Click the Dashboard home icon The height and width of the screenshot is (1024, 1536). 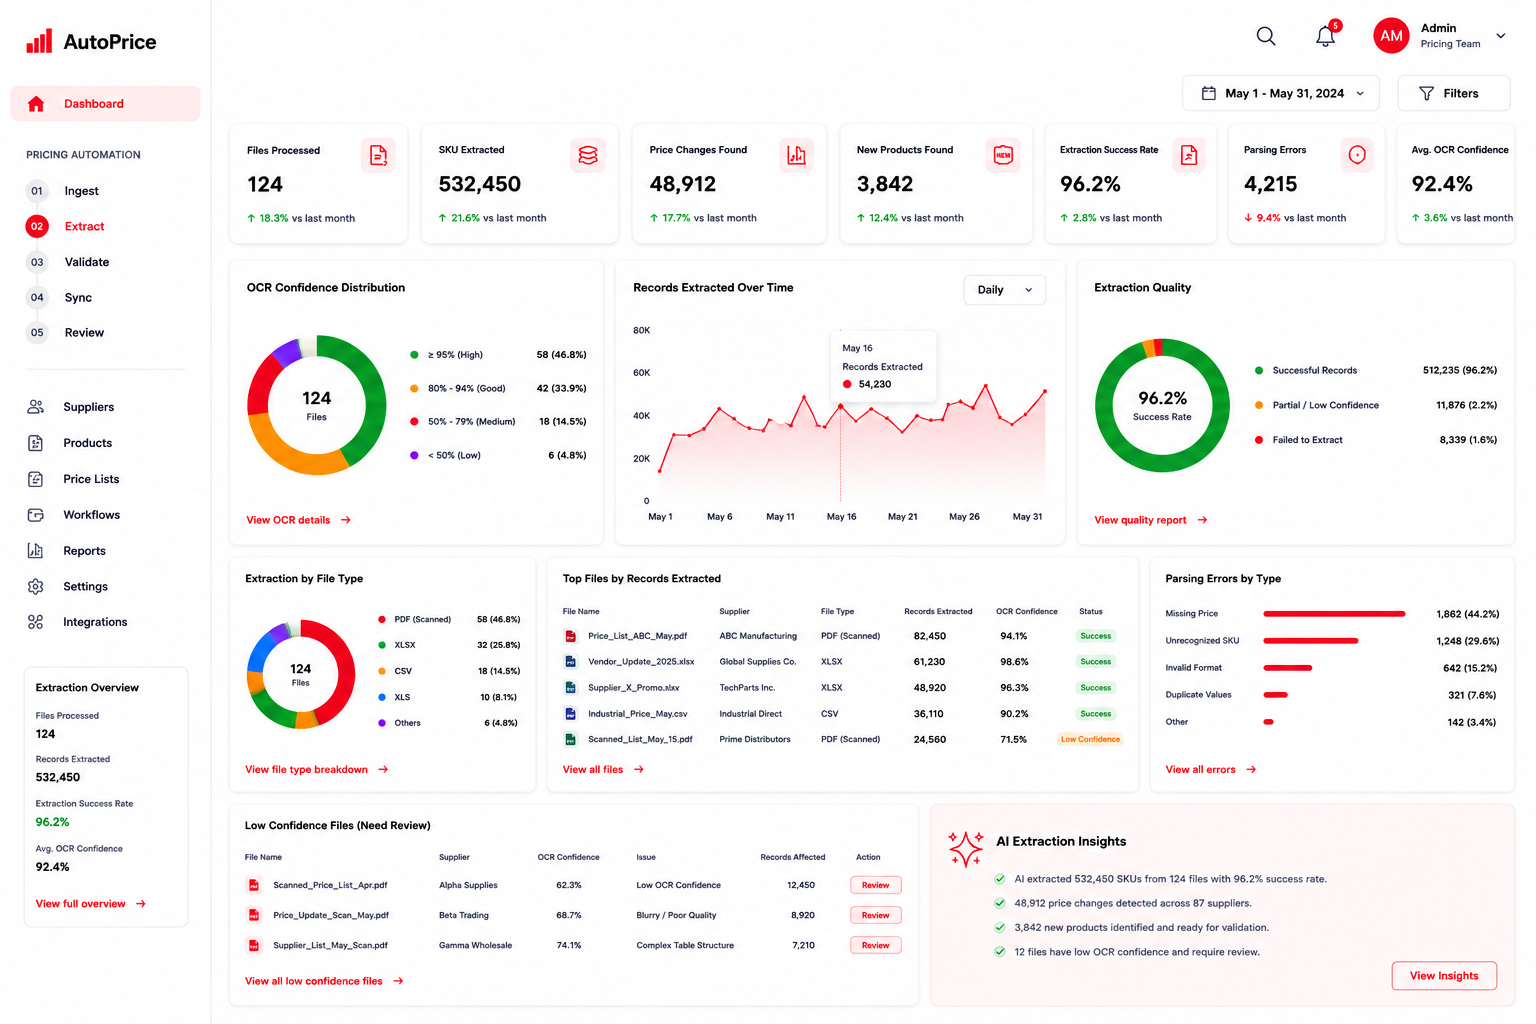[36, 104]
